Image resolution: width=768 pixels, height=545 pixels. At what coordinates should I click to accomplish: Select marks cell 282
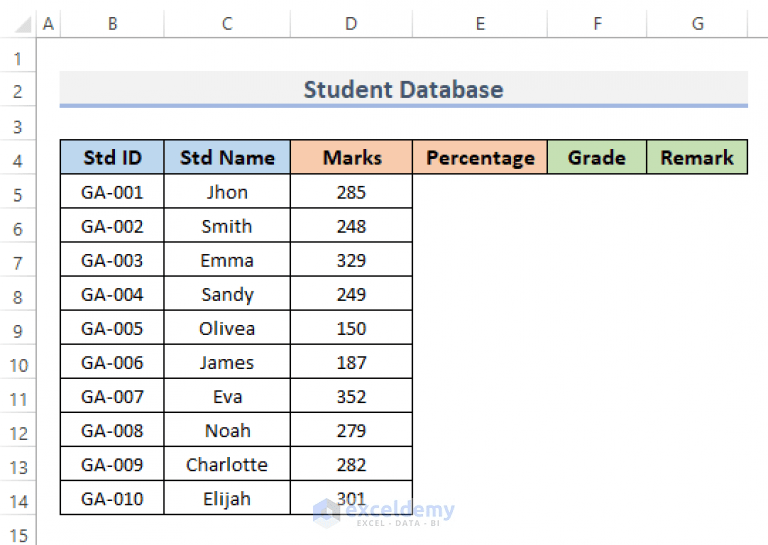click(x=351, y=464)
